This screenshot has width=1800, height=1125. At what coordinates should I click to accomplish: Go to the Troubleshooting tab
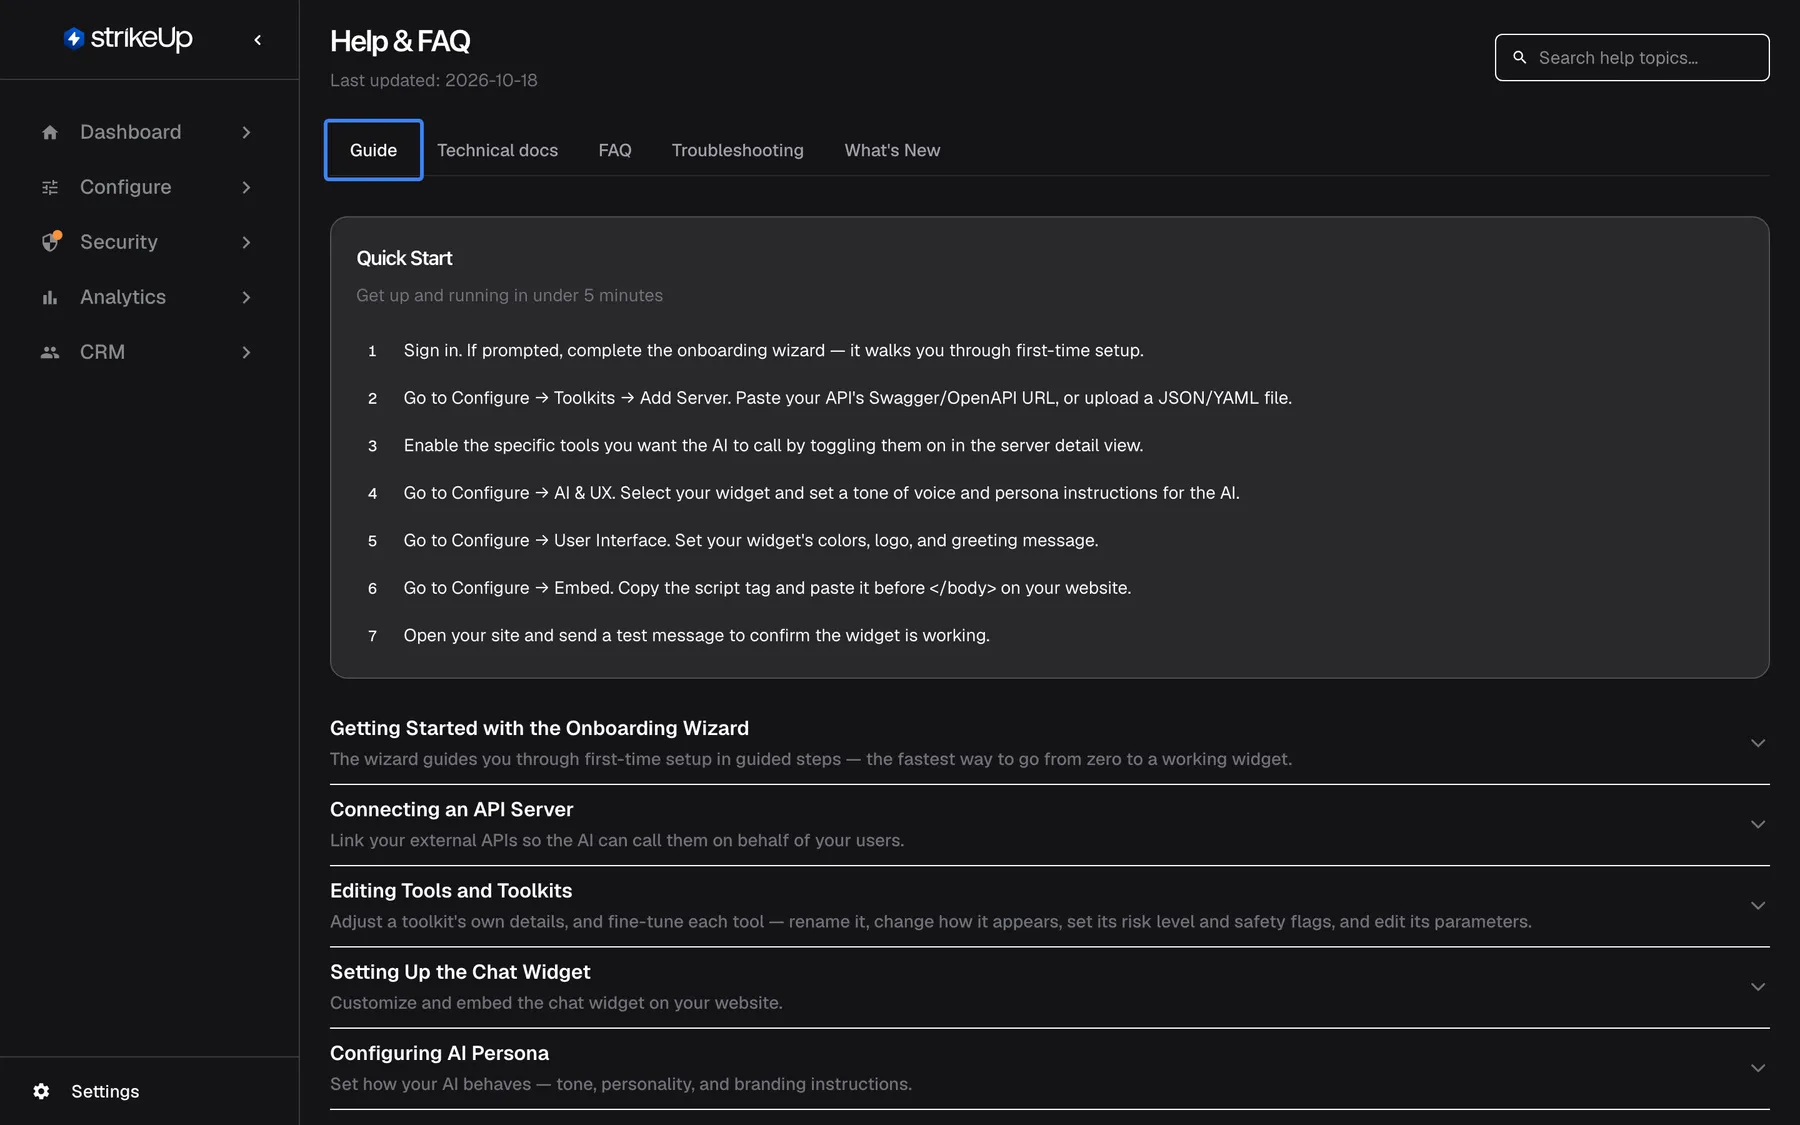pyautogui.click(x=738, y=150)
